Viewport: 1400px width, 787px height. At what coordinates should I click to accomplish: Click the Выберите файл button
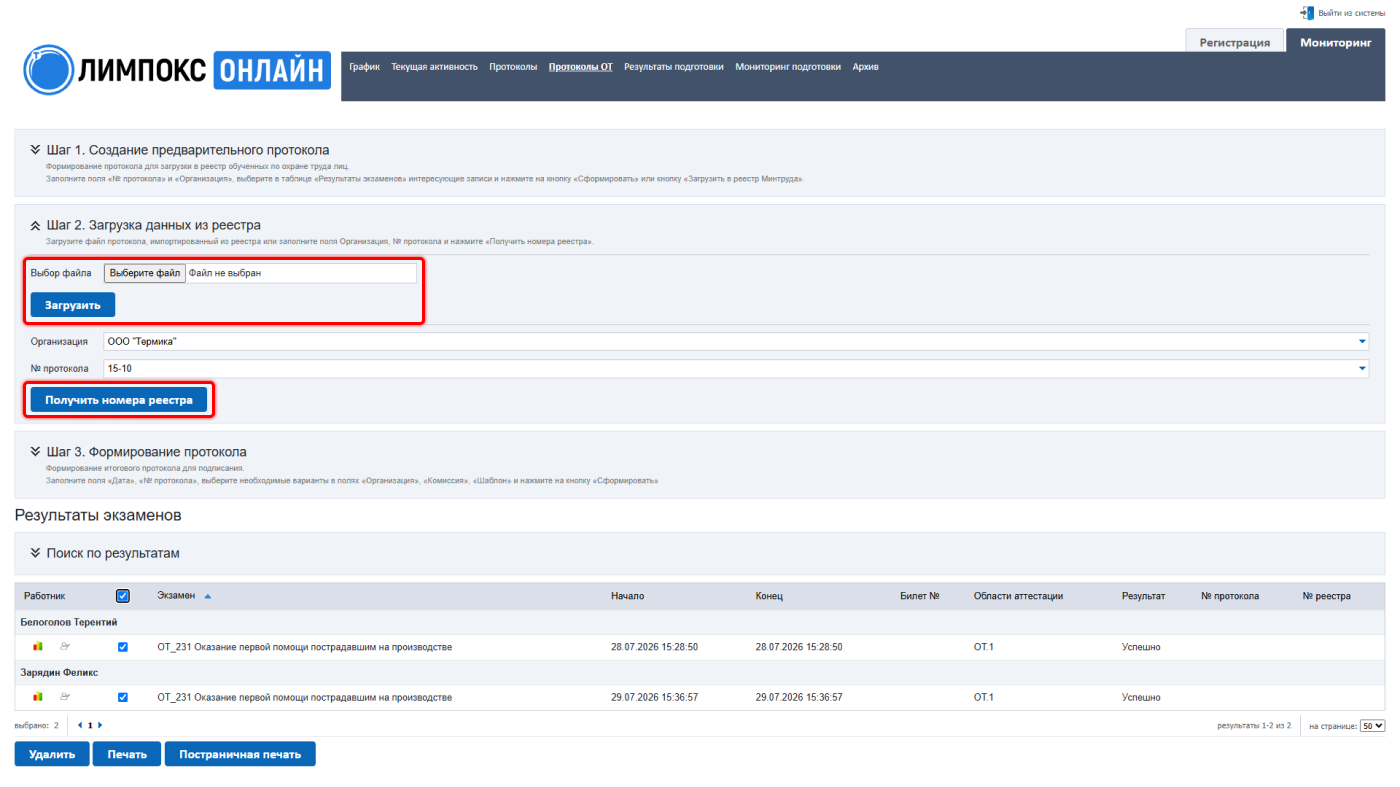(145, 273)
